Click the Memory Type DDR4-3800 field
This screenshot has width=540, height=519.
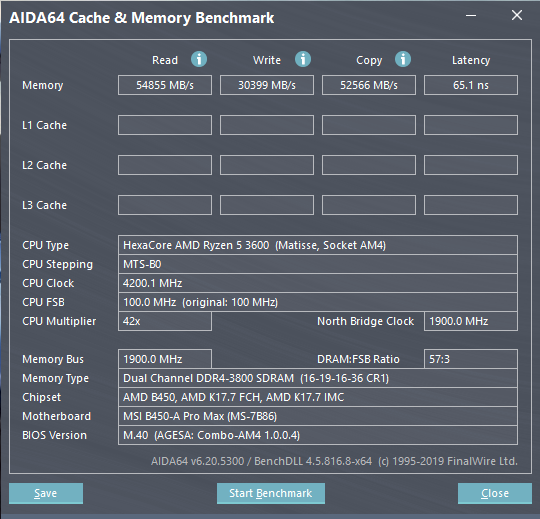pyautogui.click(x=318, y=378)
